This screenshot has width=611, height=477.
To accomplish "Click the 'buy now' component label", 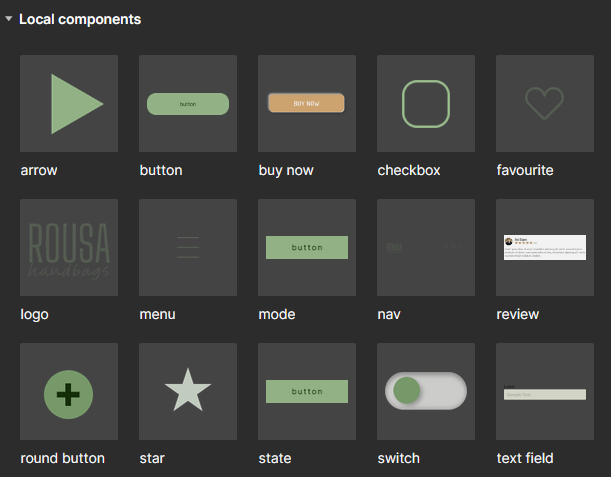I will [x=286, y=170].
